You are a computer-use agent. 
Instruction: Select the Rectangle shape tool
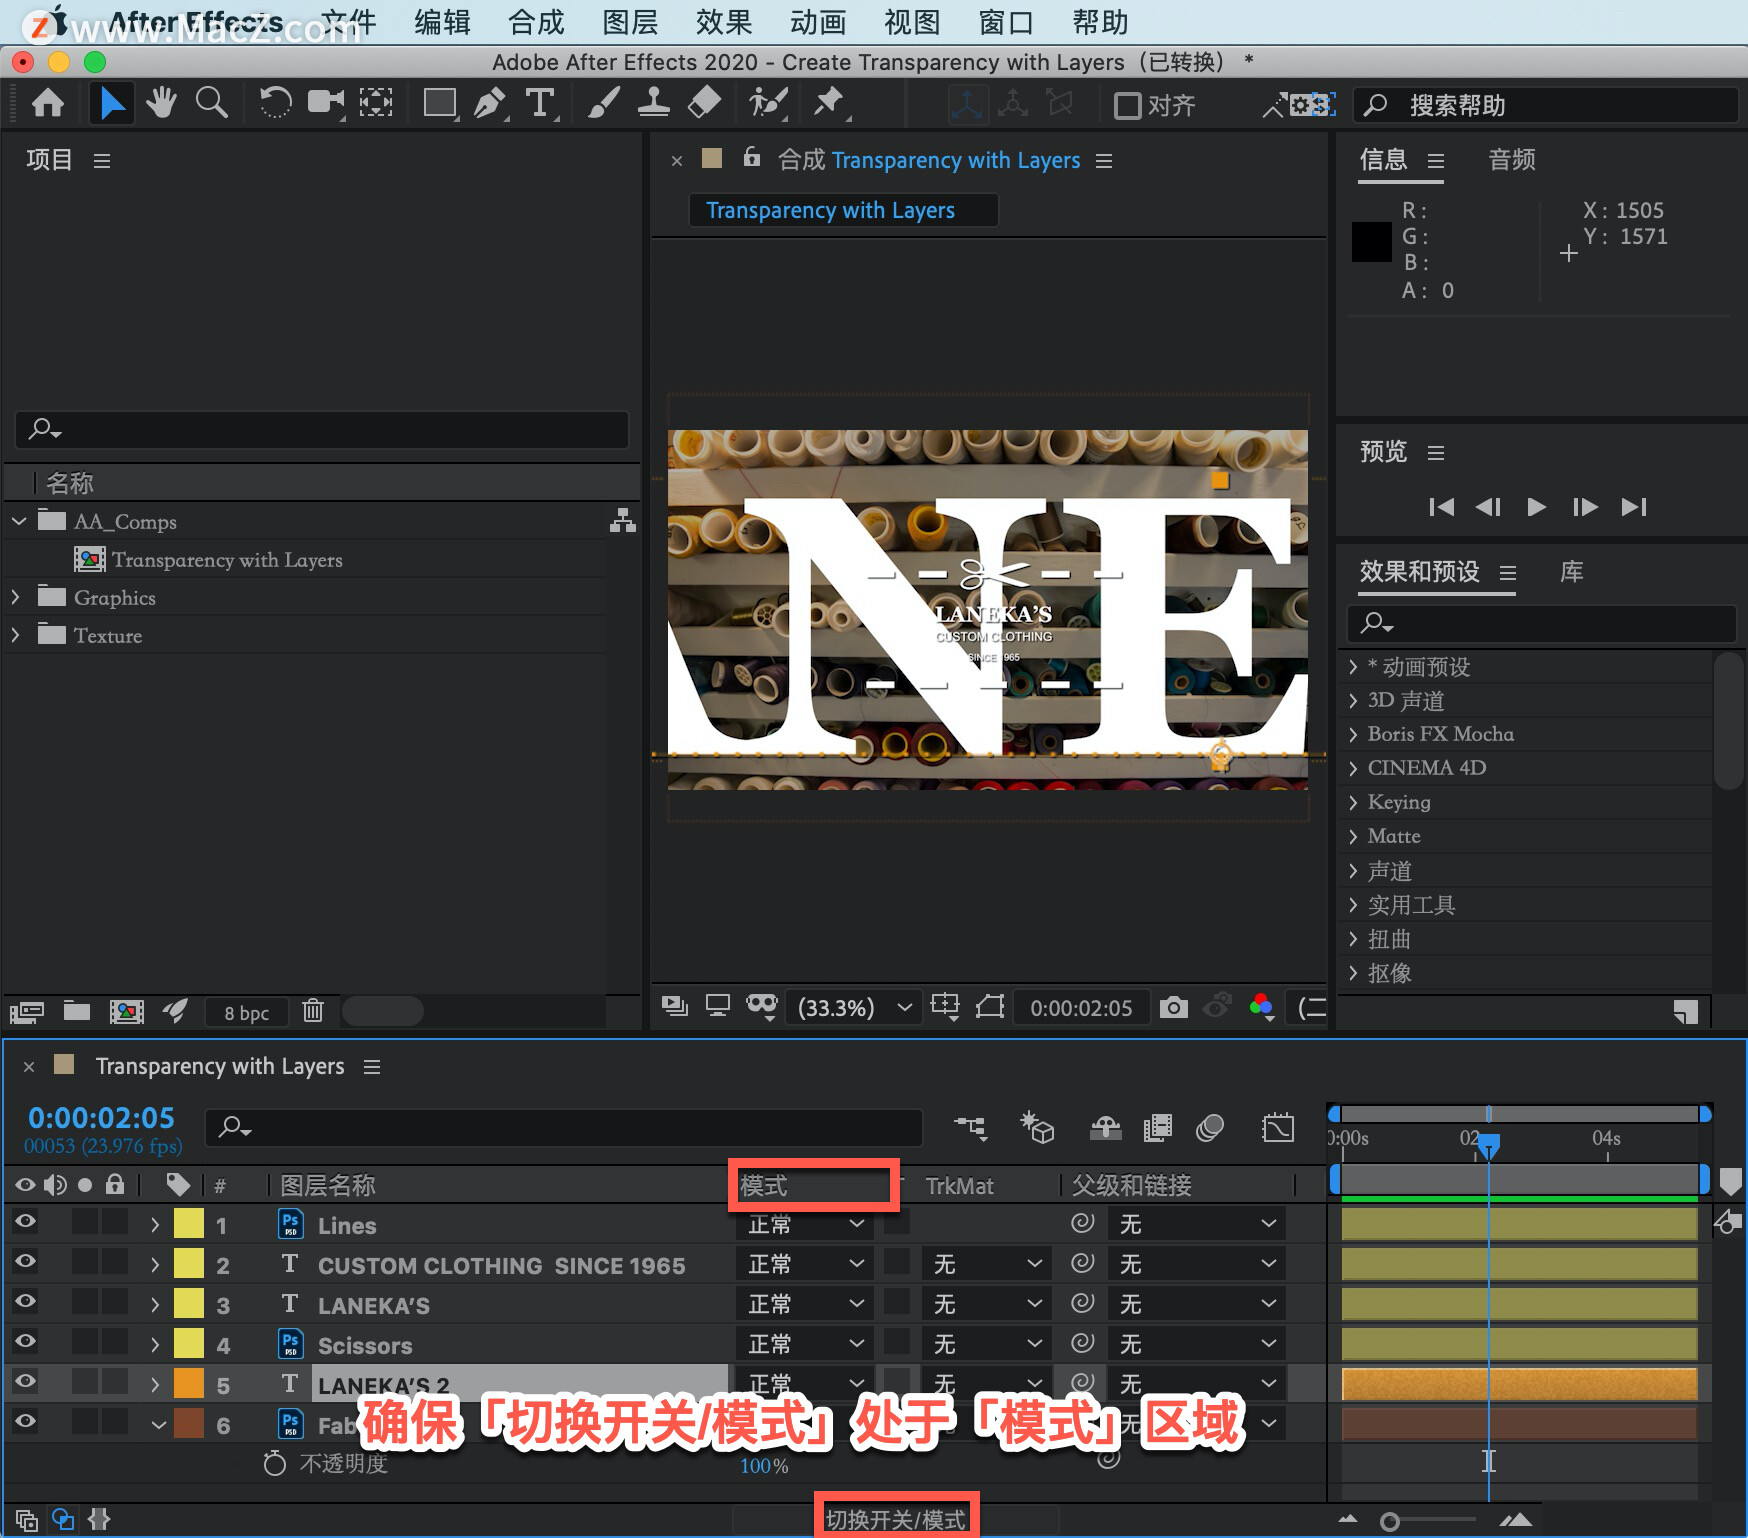[x=440, y=103]
